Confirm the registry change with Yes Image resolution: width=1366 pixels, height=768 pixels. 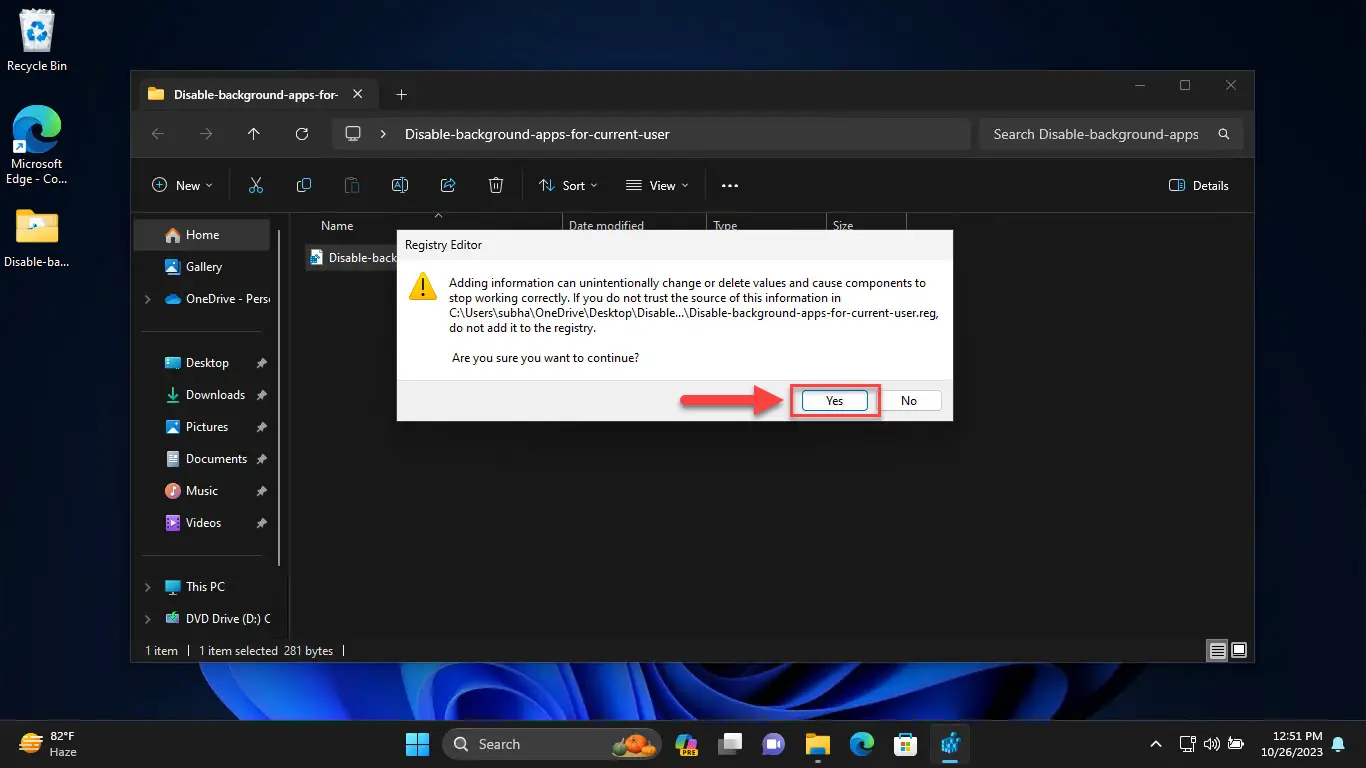(x=834, y=400)
